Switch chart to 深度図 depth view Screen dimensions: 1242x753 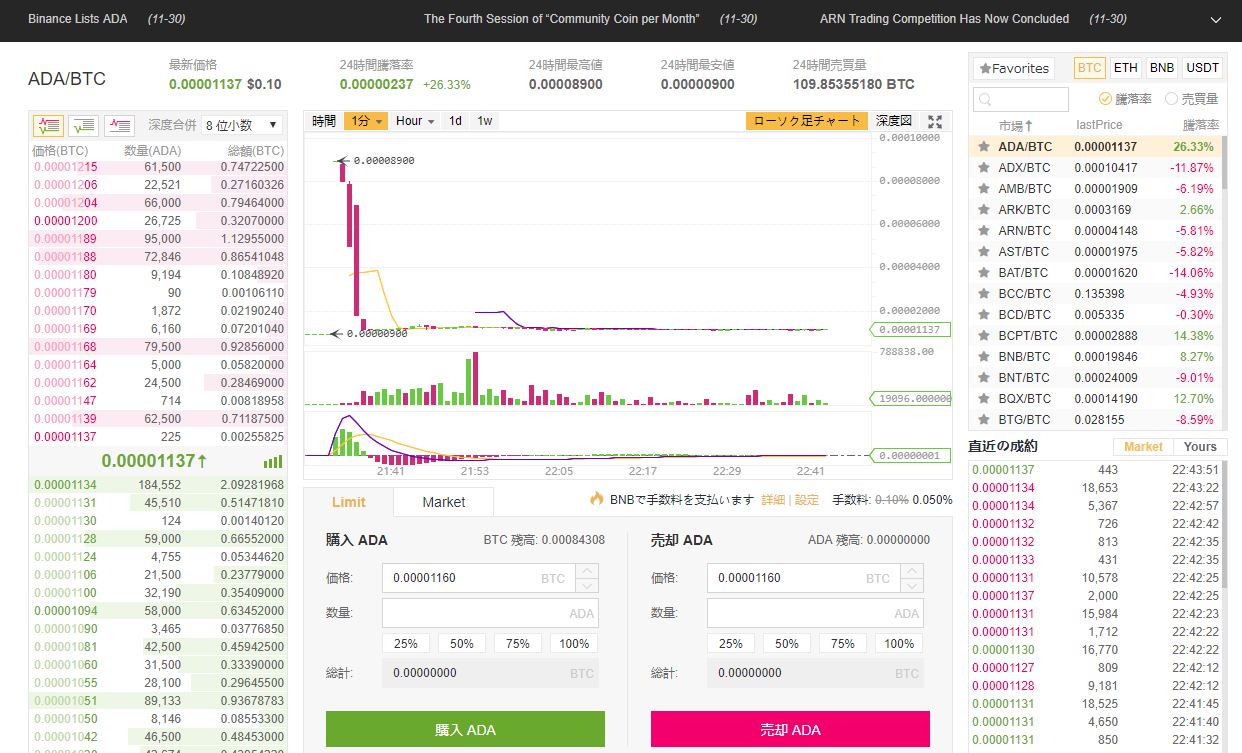(894, 121)
